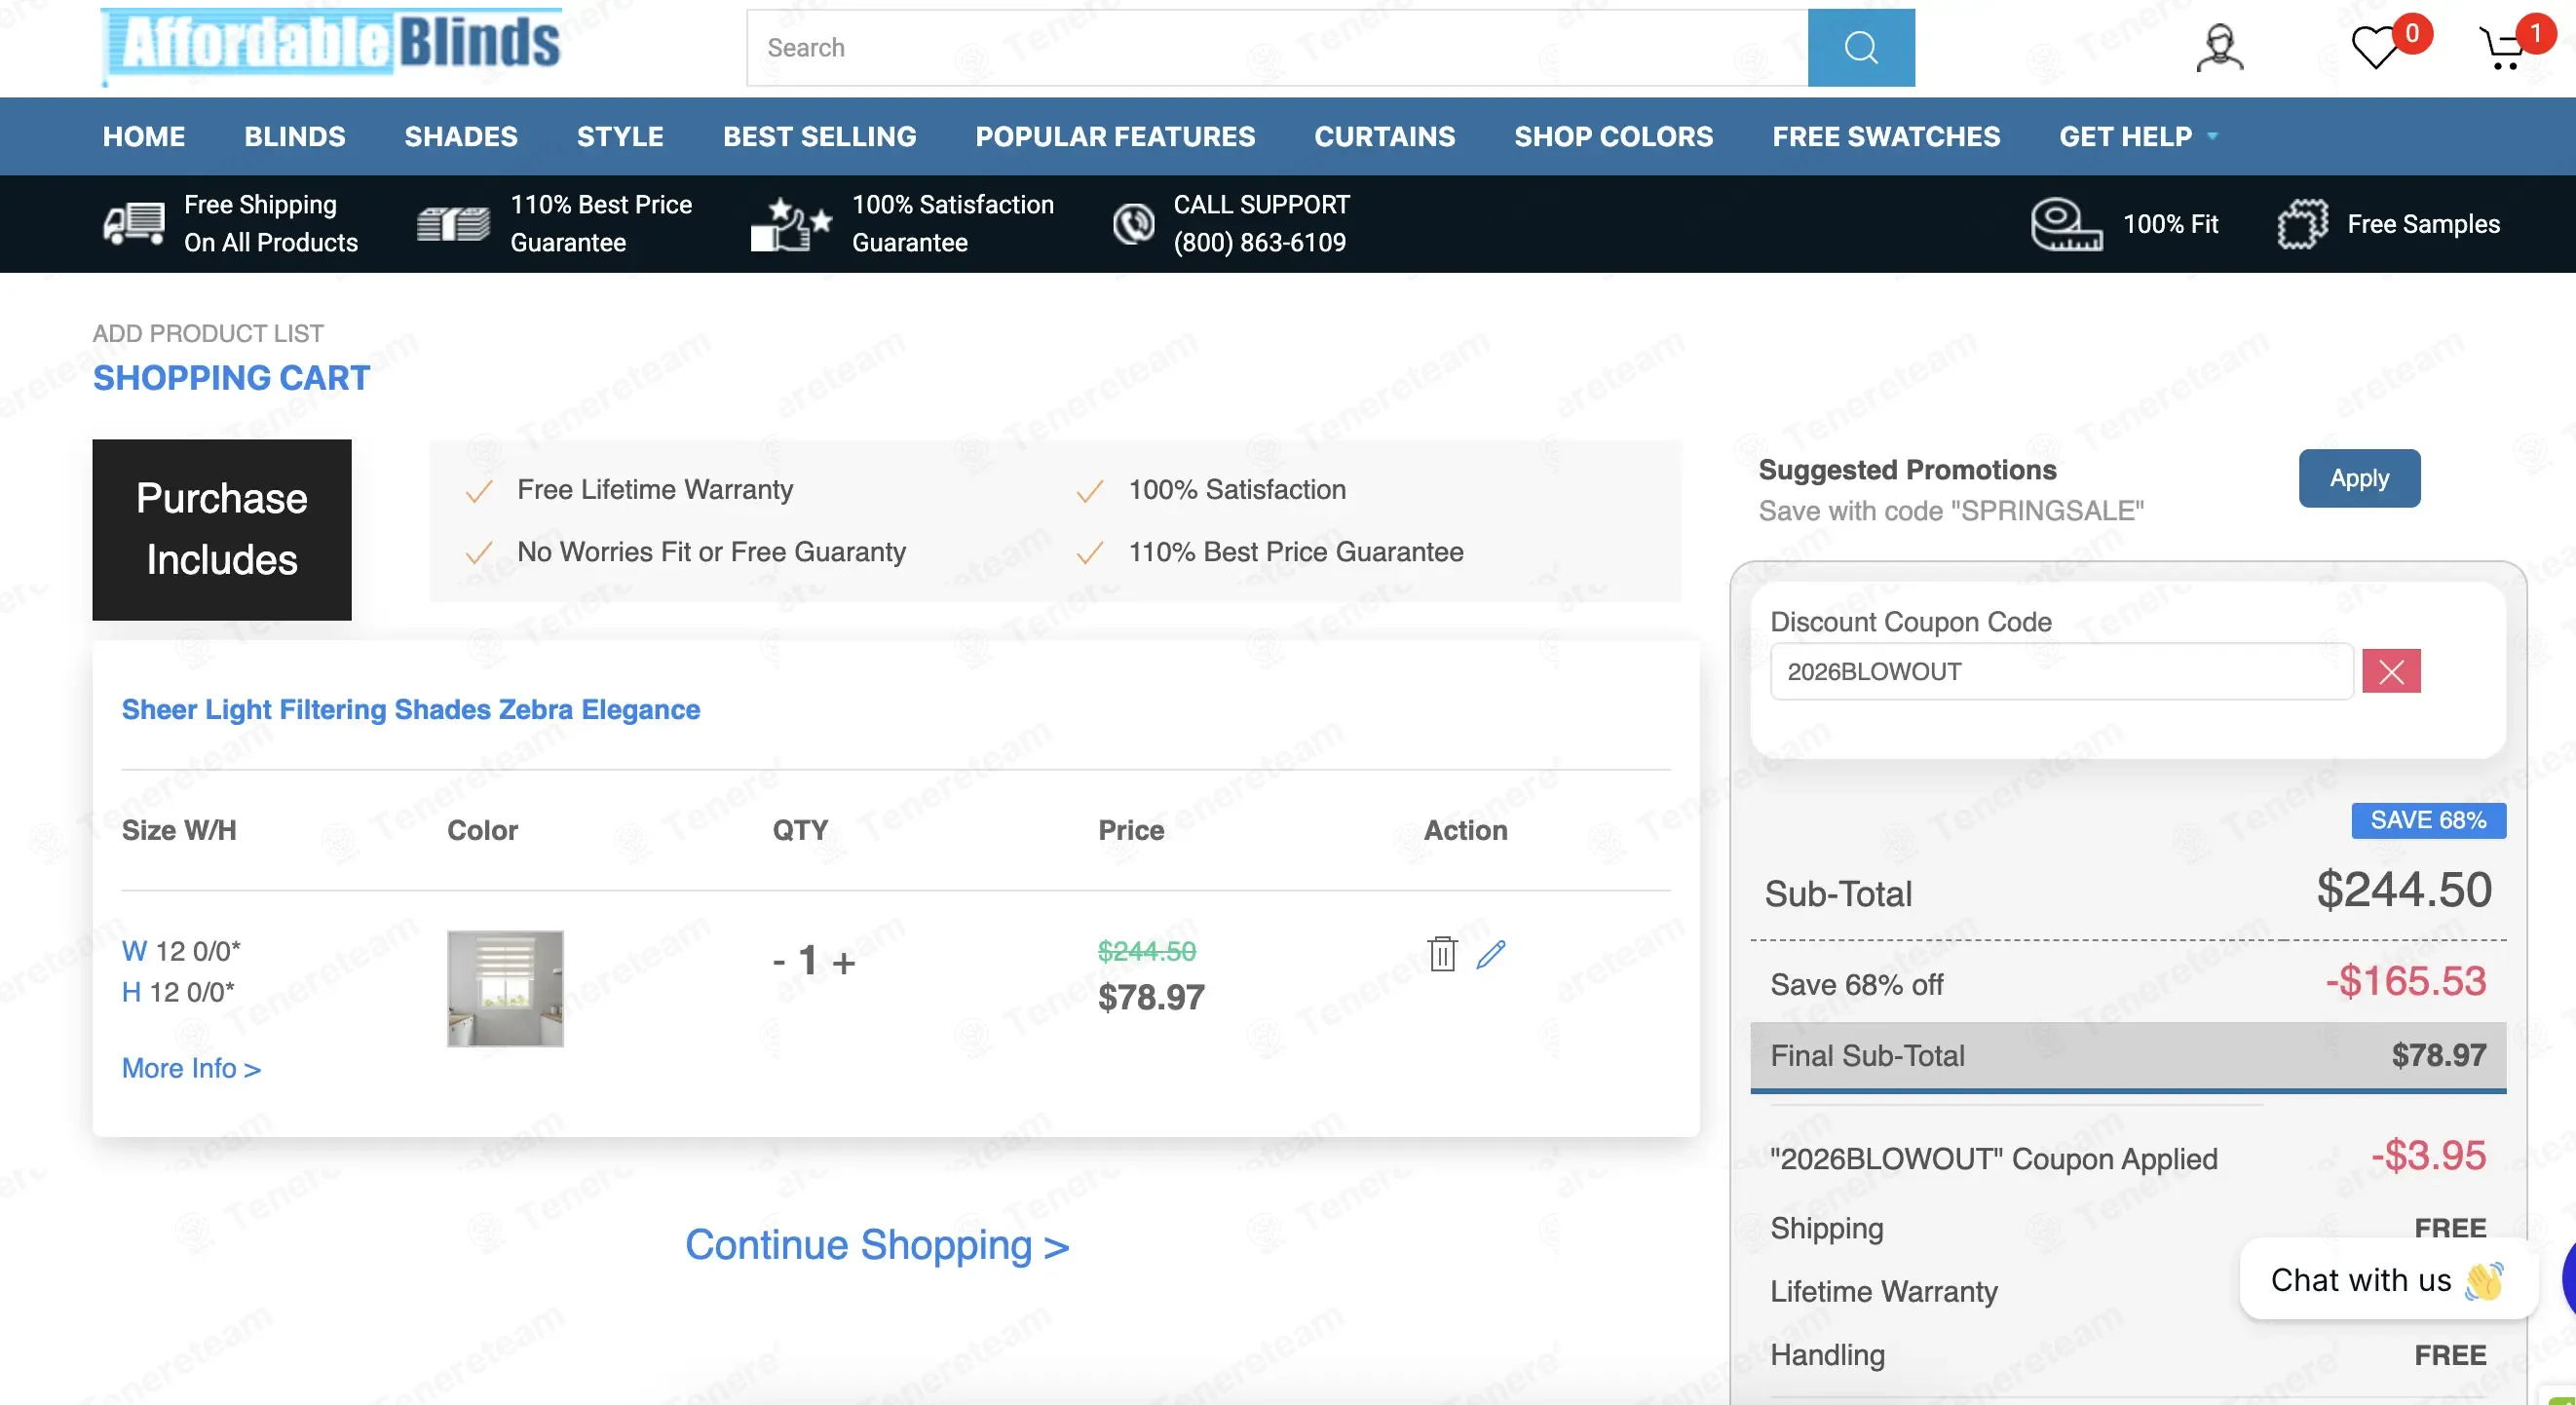Expand the Get Help dropdown menu
Image resolution: width=2576 pixels, height=1405 pixels.
2138,136
